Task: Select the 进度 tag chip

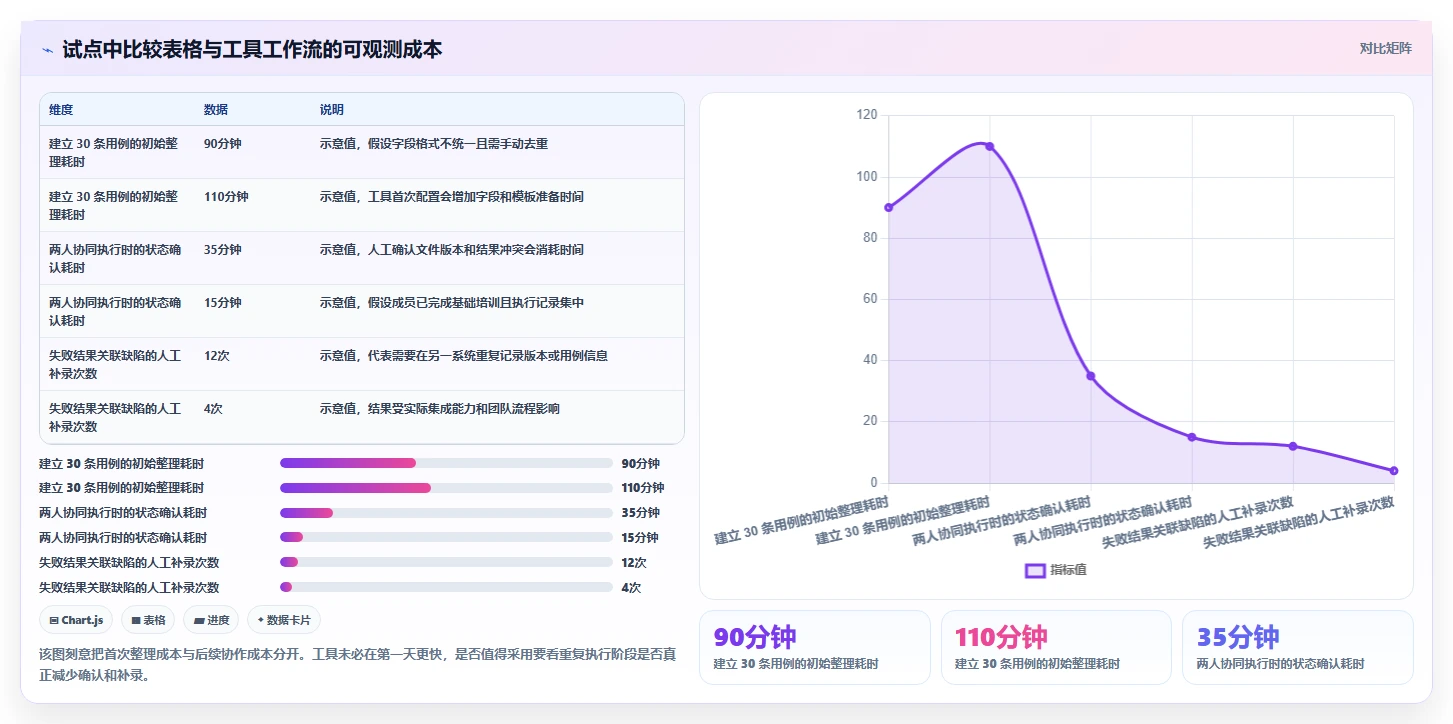Action: [x=211, y=620]
